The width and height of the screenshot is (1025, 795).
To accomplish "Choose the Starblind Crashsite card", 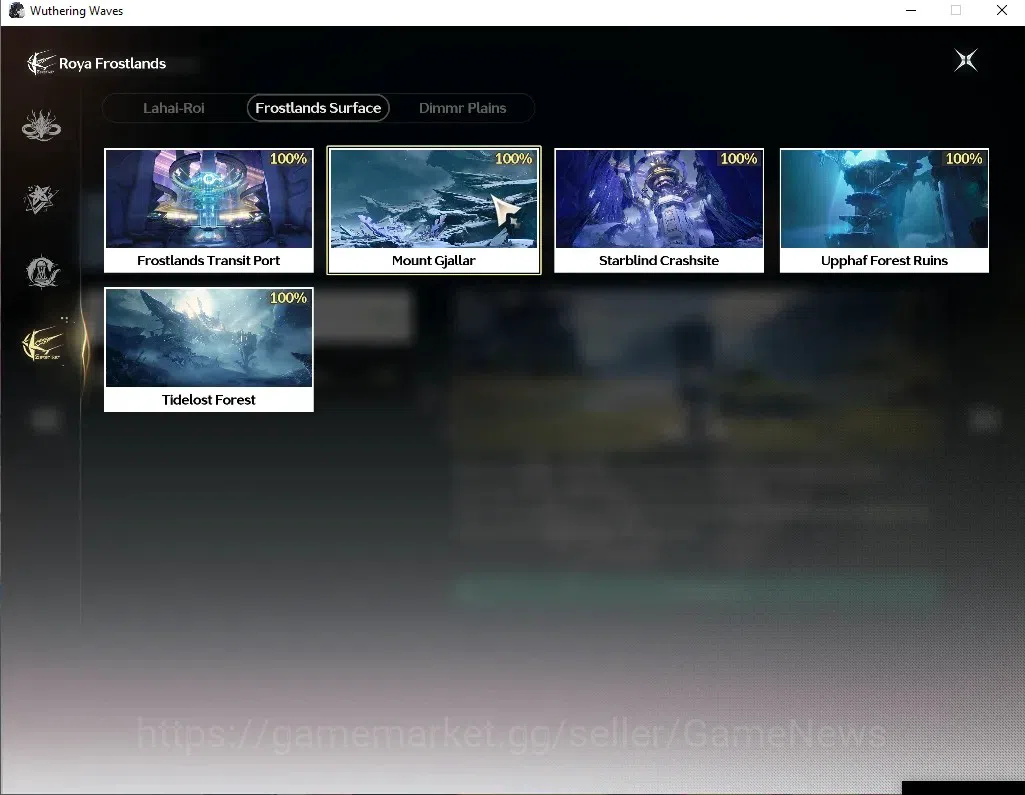I will [x=659, y=211].
